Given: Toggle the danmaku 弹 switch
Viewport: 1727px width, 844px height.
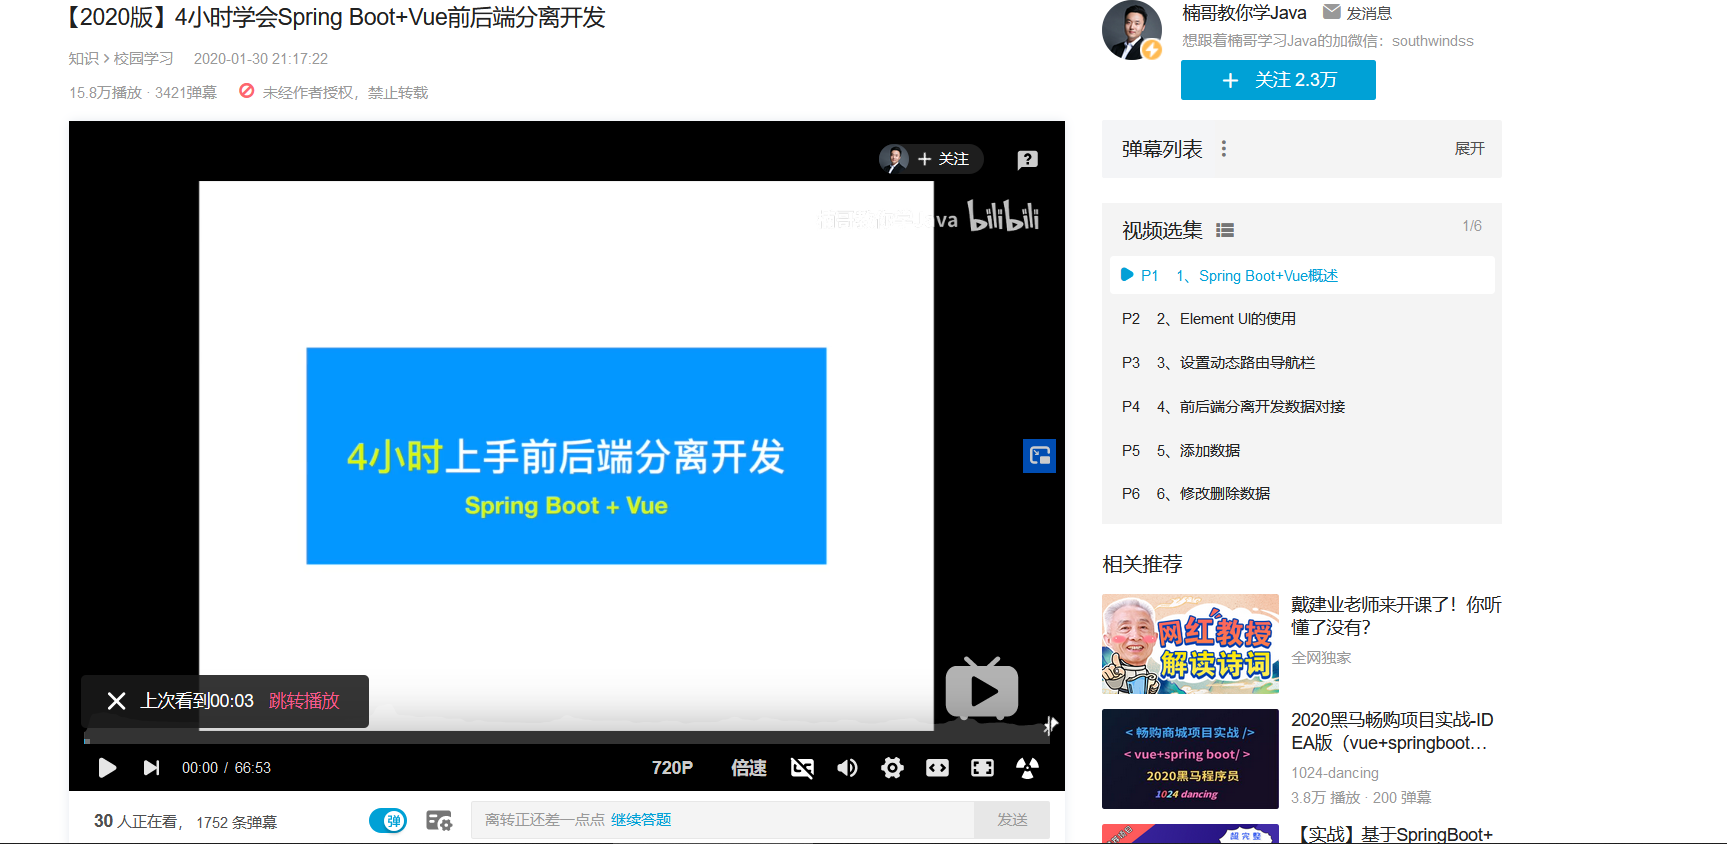Looking at the screenshot, I should tap(388, 821).
